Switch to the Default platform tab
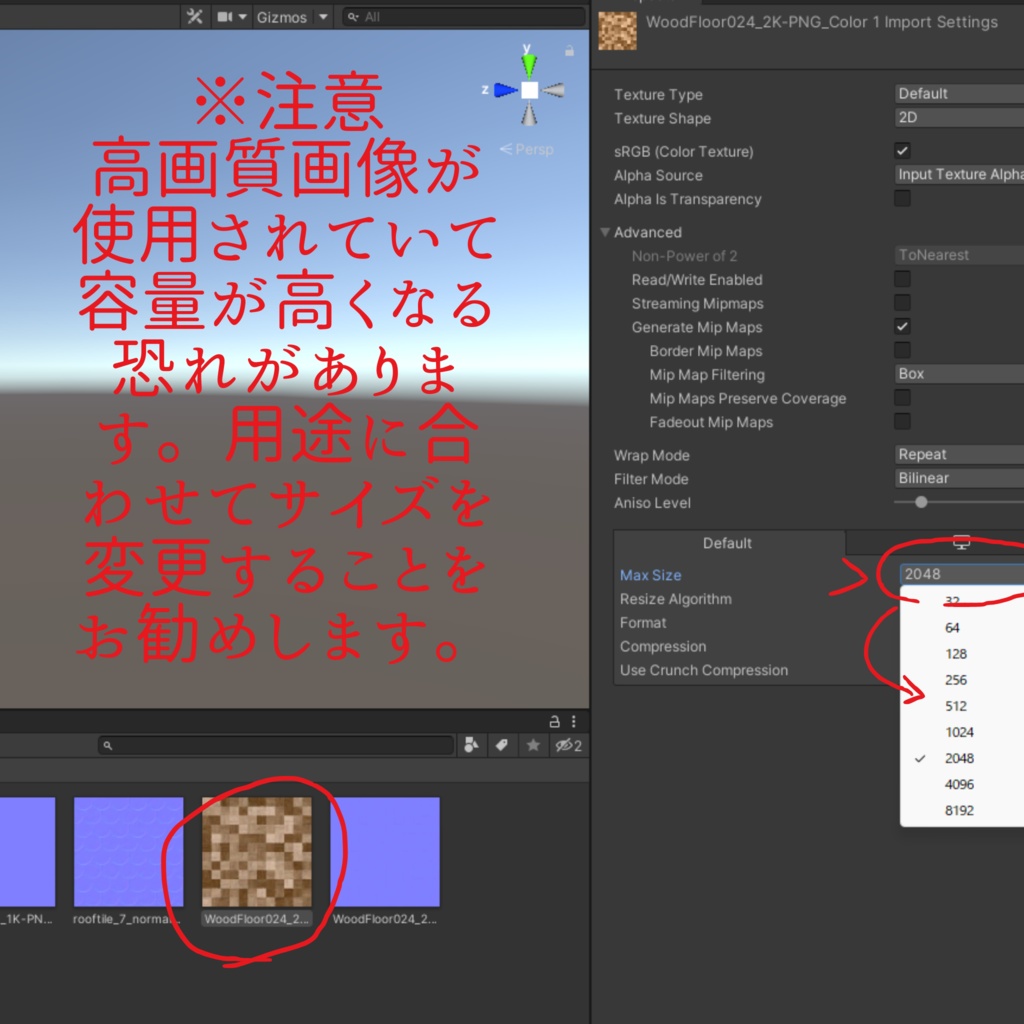 tap(727, 543)
